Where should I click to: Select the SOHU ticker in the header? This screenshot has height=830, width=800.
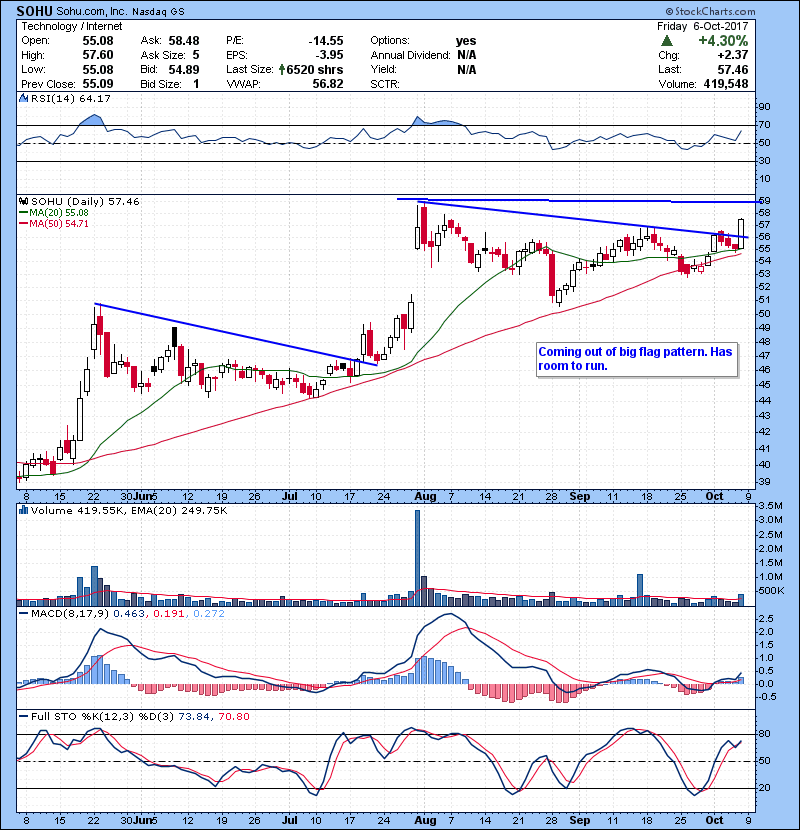pos(34,11)
